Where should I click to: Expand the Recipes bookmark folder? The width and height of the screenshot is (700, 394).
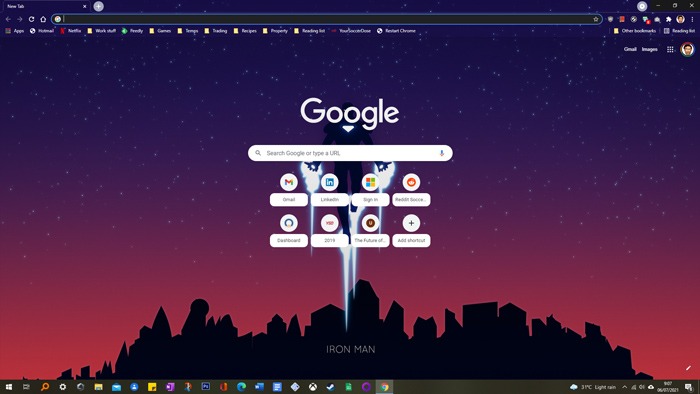tap(245, 31)
